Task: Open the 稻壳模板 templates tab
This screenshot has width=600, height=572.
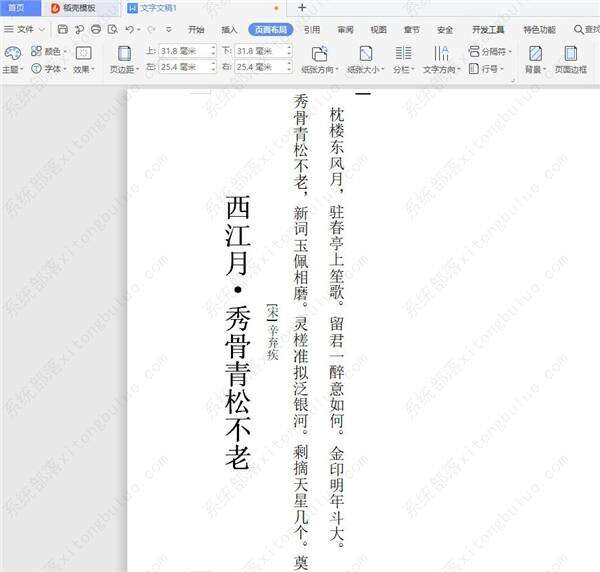Action: pyautogui.click(x=80, y=8)
